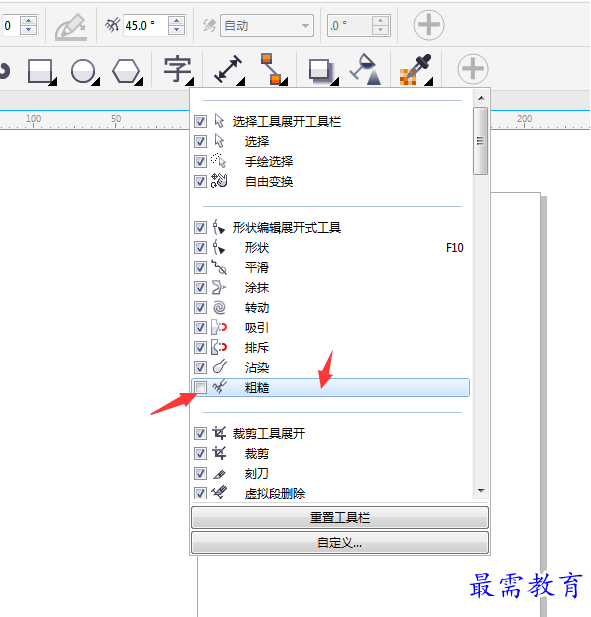
Task: Expand the Polygon tool flyout arrow
Action: (139, 81)
